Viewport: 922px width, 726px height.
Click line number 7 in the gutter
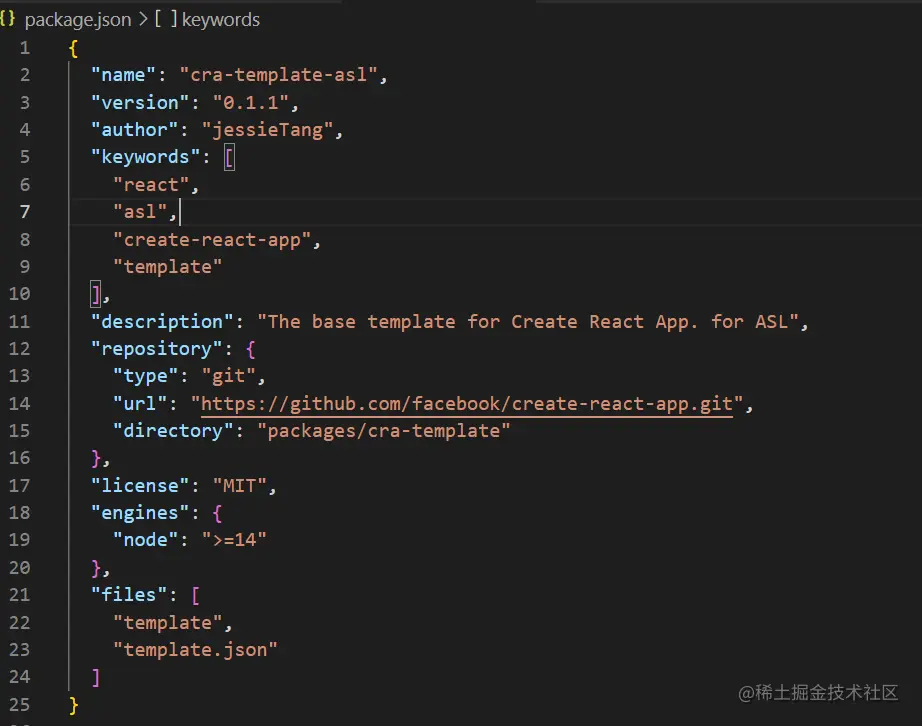25,212
